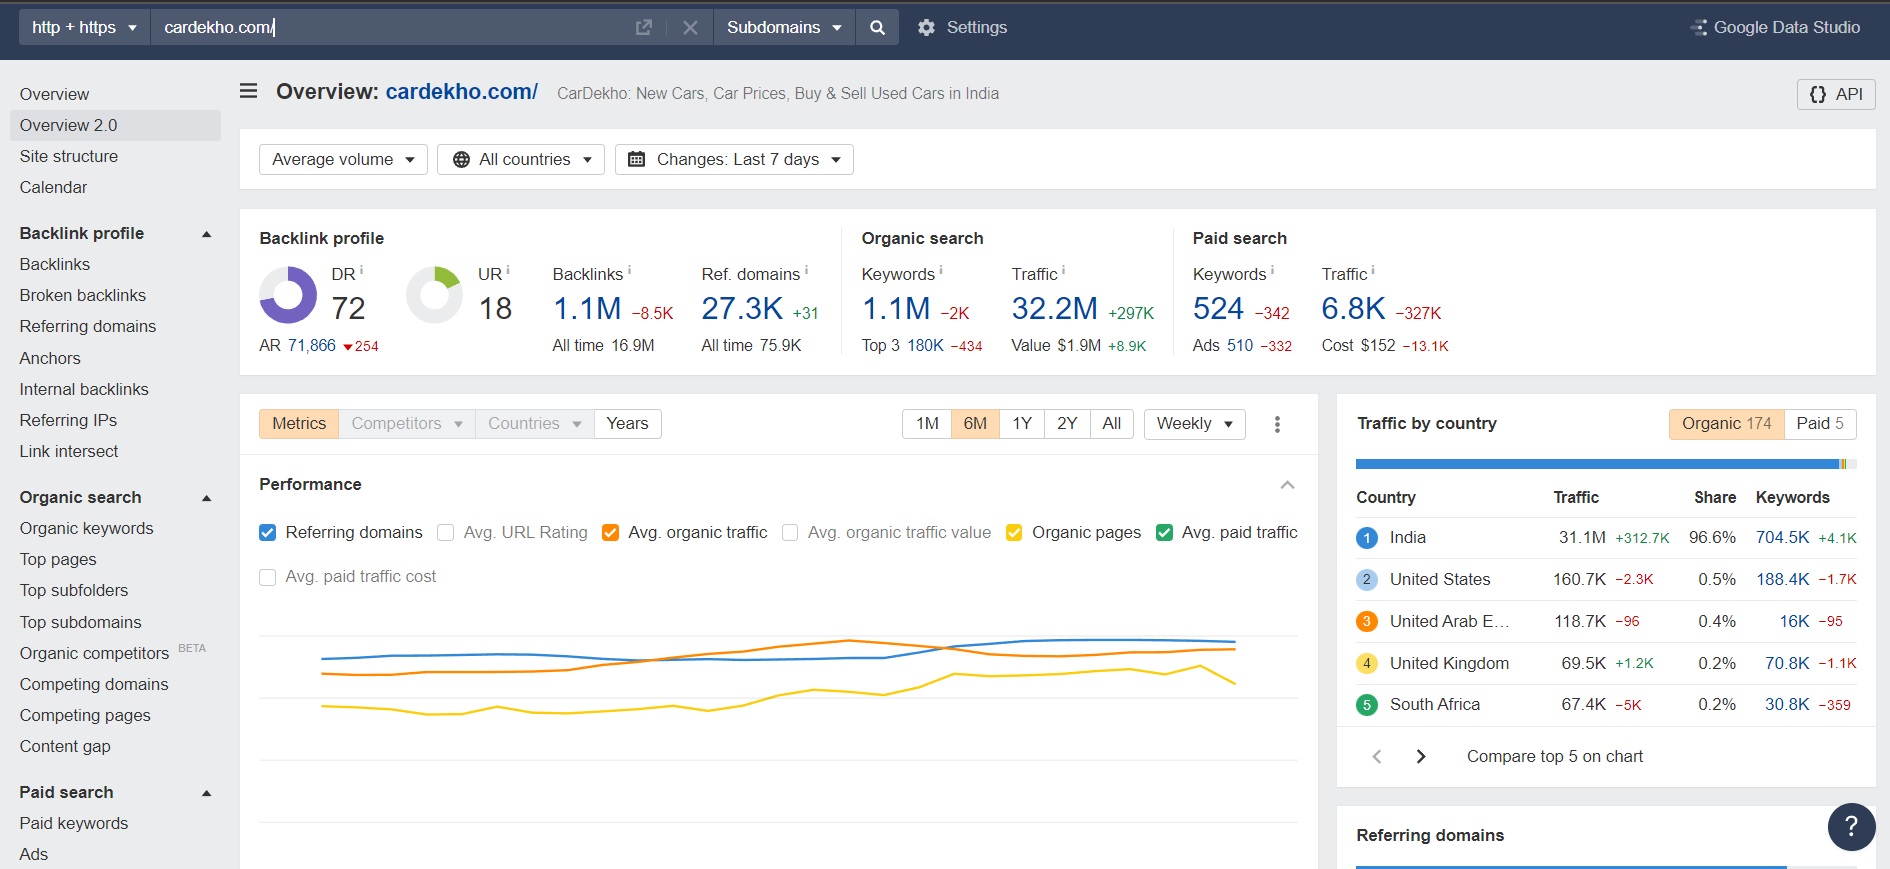Switch chart range to 2Y
The height and width of the screenshot is (869, 1890).
1067,424
